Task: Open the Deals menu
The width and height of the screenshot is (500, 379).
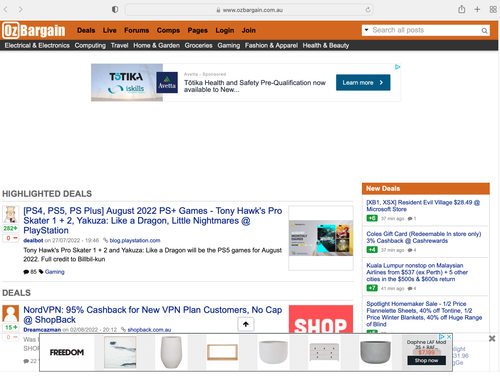Action: (x=86, y=30)
